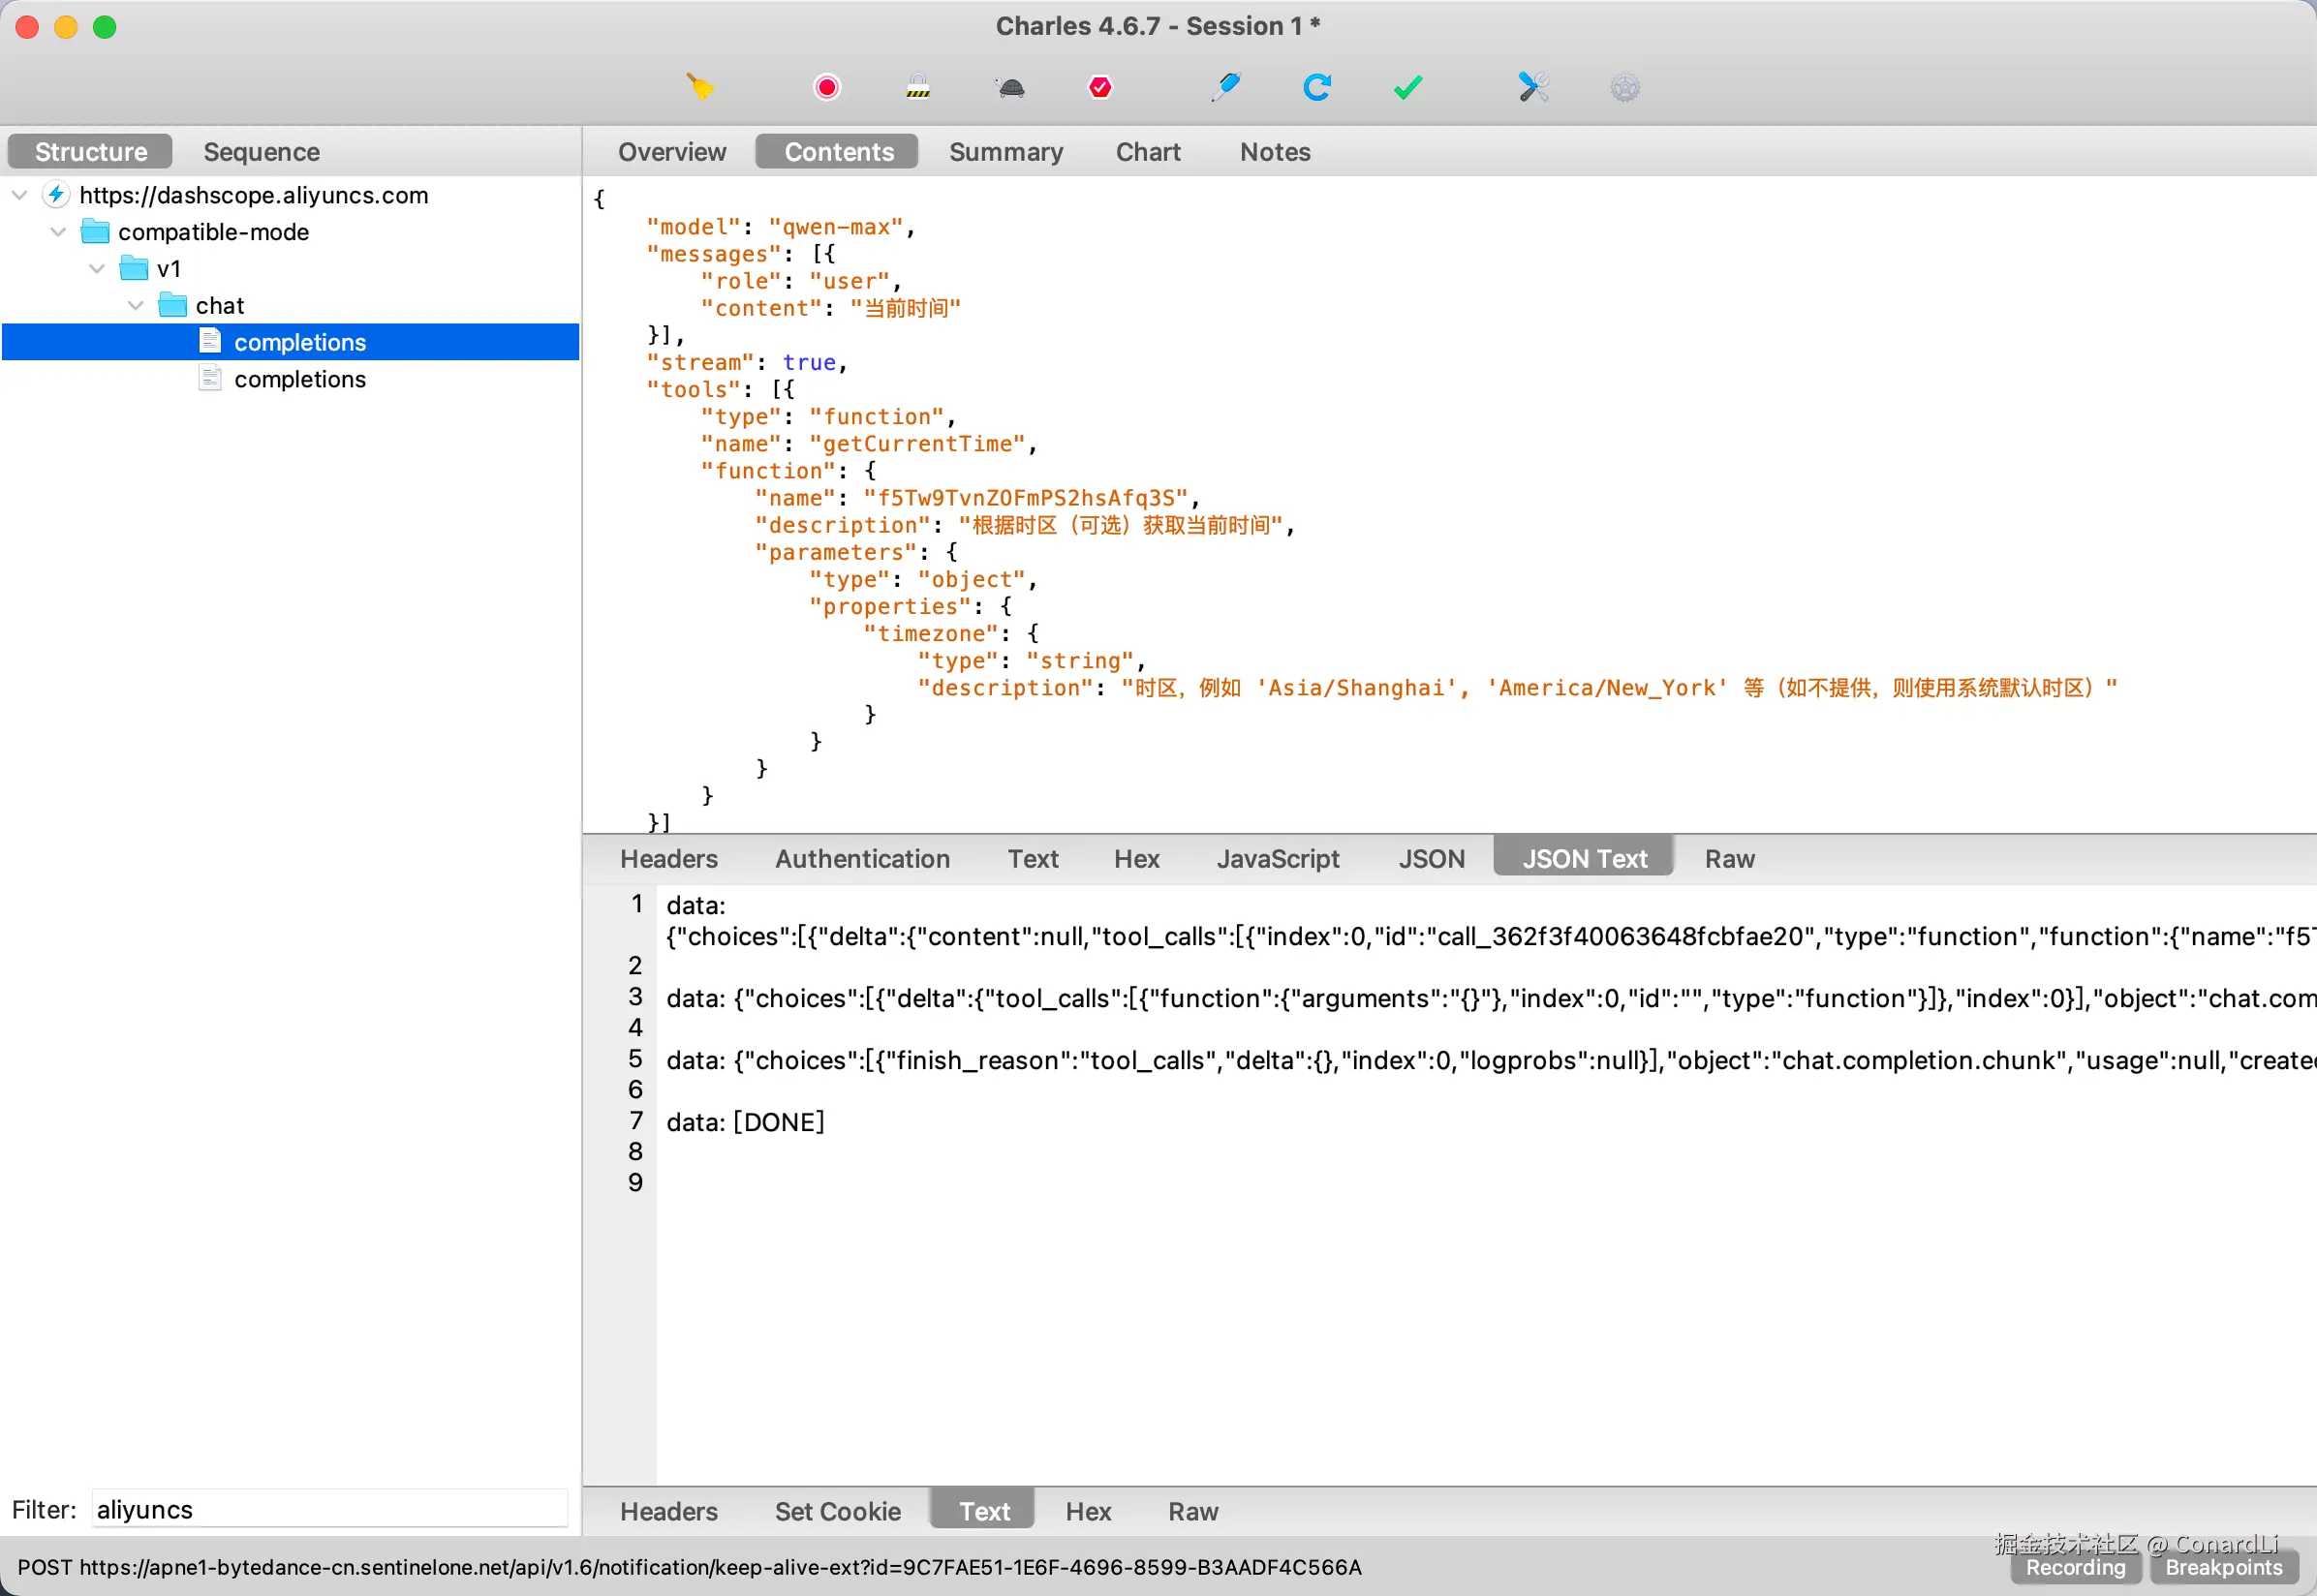Open the Tools wrench icon

pos(1533,88)
